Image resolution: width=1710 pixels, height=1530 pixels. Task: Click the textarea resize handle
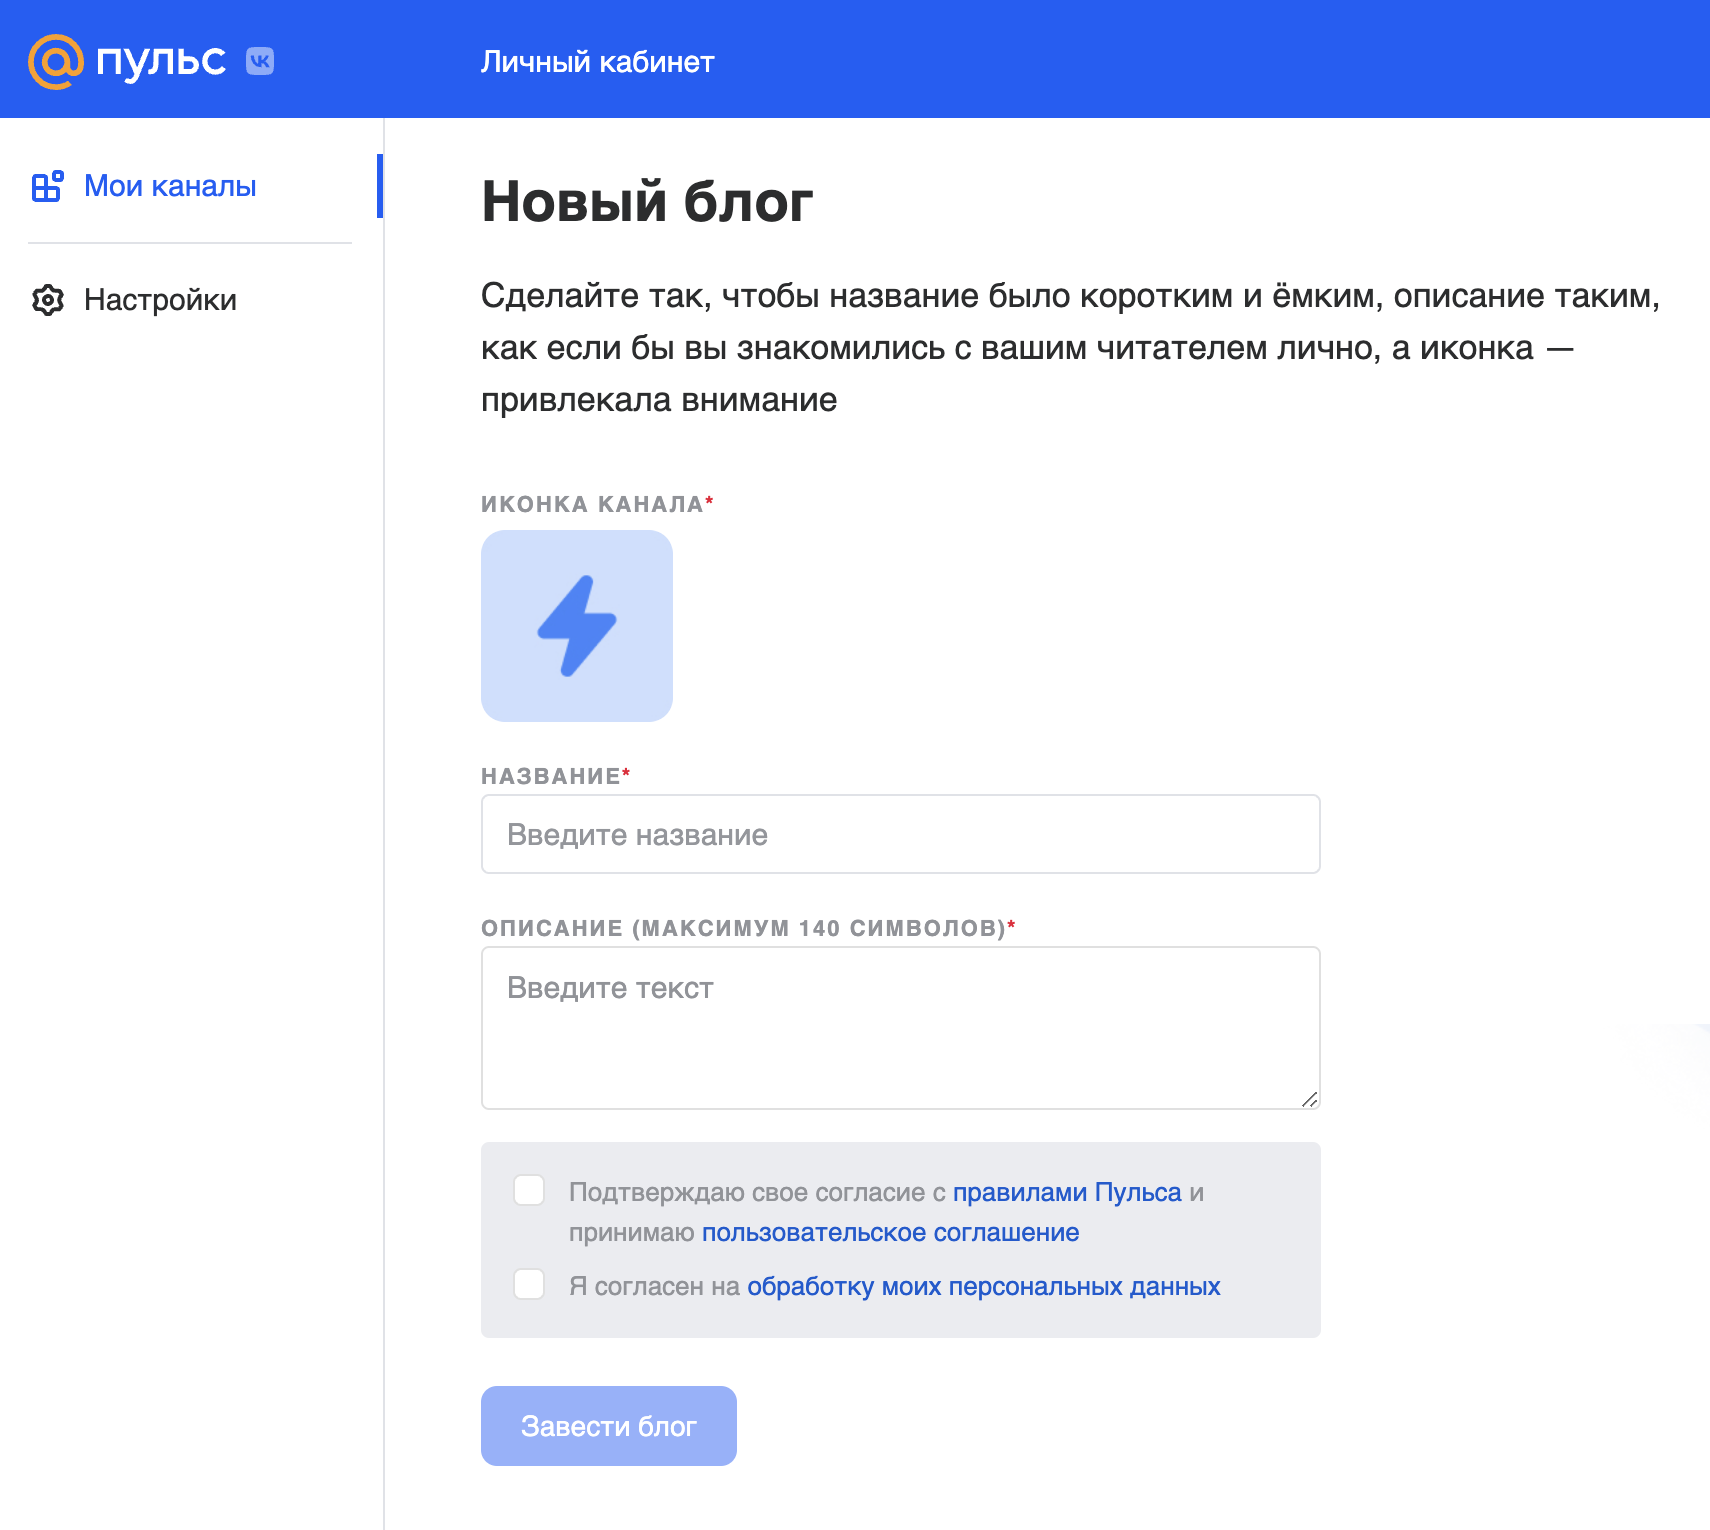pyautogui.click(x=1310, y=1099)
